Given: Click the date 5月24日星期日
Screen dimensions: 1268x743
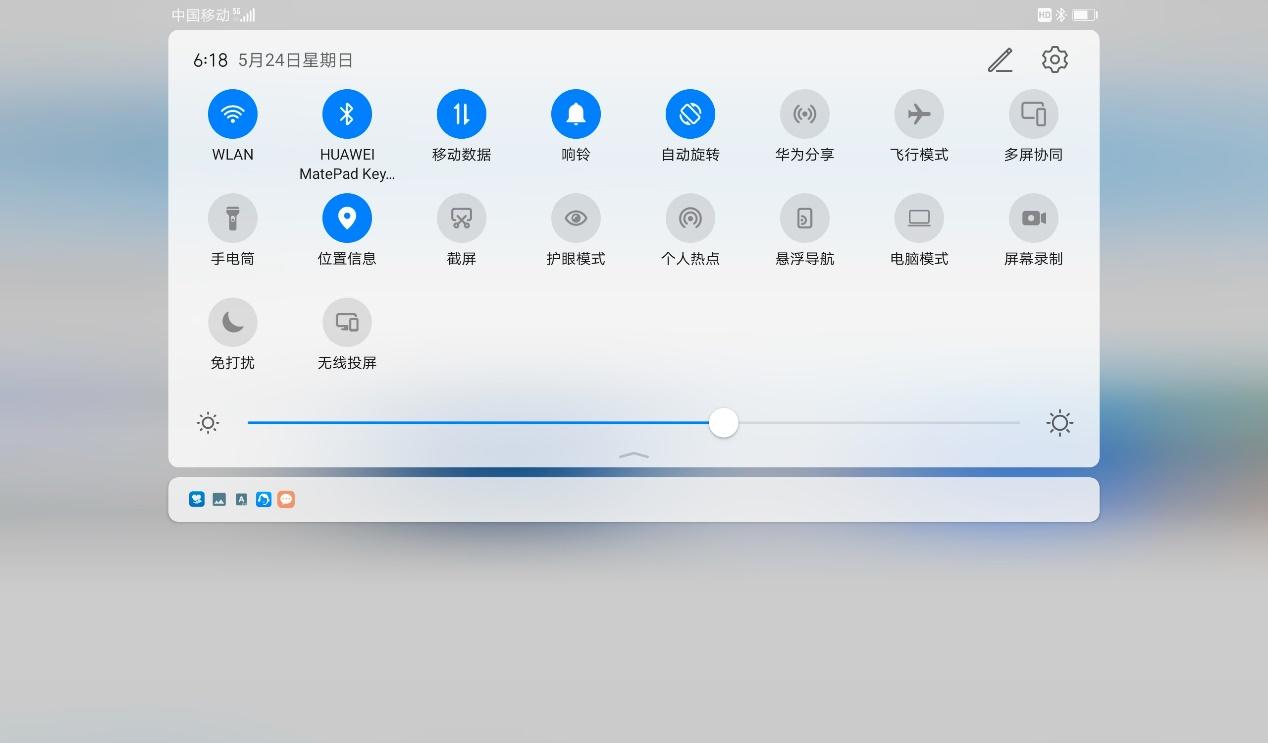Looking at the screenshot, I should click(x=296, y=60).
